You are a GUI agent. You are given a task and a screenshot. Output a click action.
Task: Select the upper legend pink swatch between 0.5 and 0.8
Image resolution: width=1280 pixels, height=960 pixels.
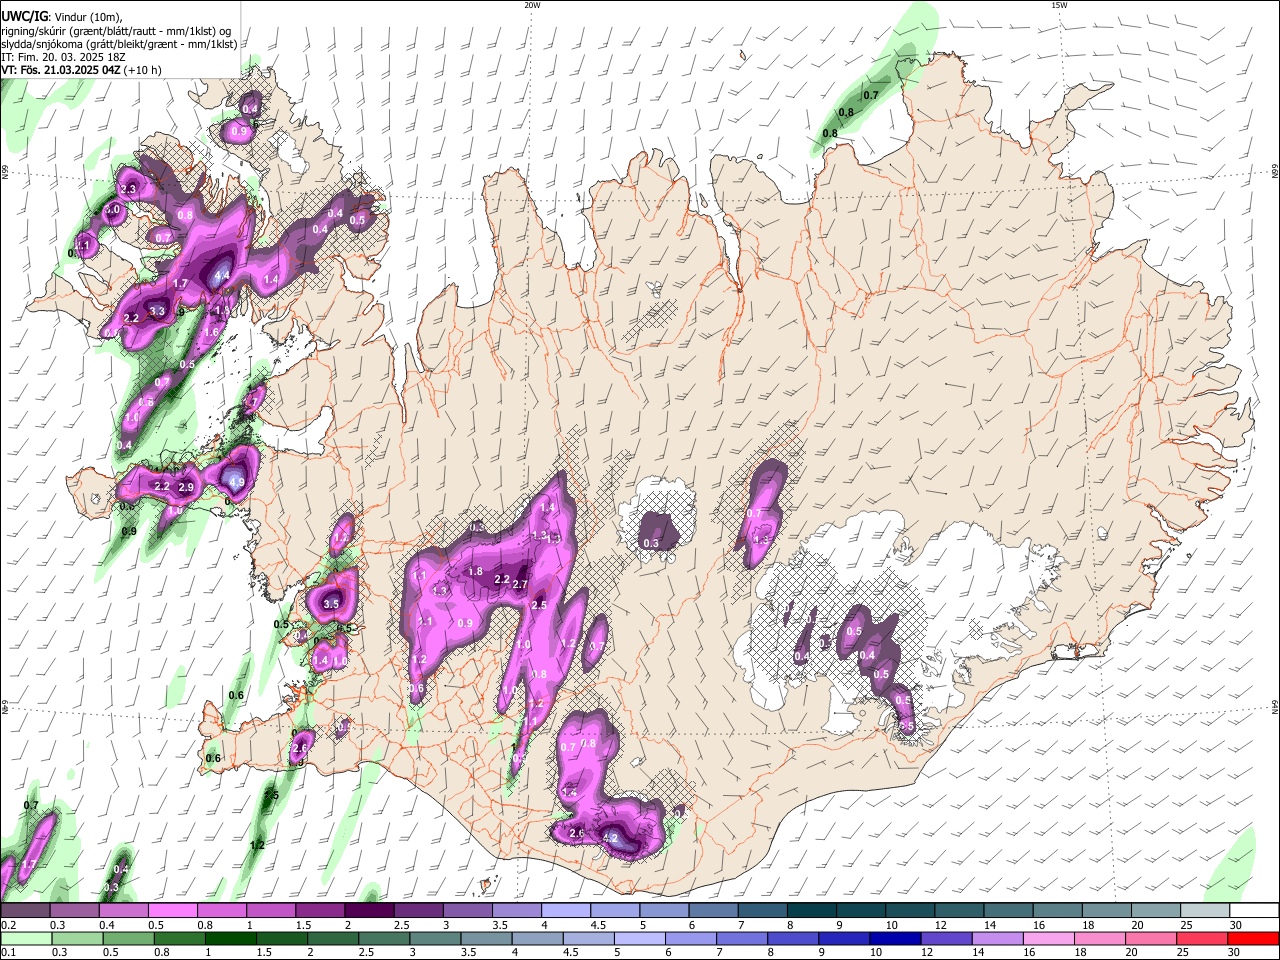tap(173, 910)
